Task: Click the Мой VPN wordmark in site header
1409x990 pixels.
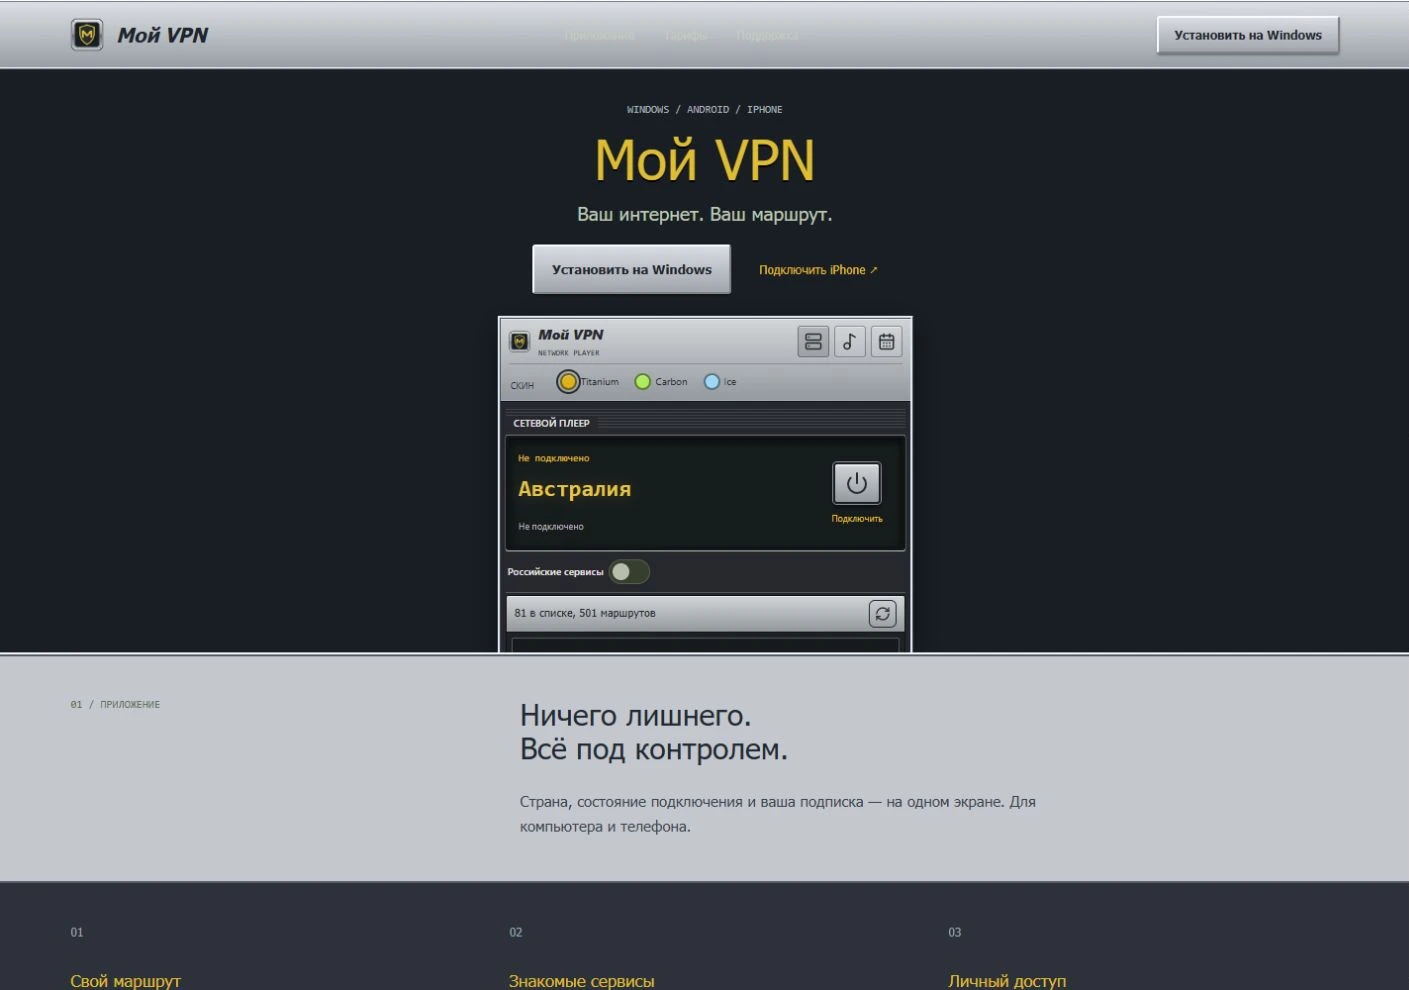Action: coord(163,35)
